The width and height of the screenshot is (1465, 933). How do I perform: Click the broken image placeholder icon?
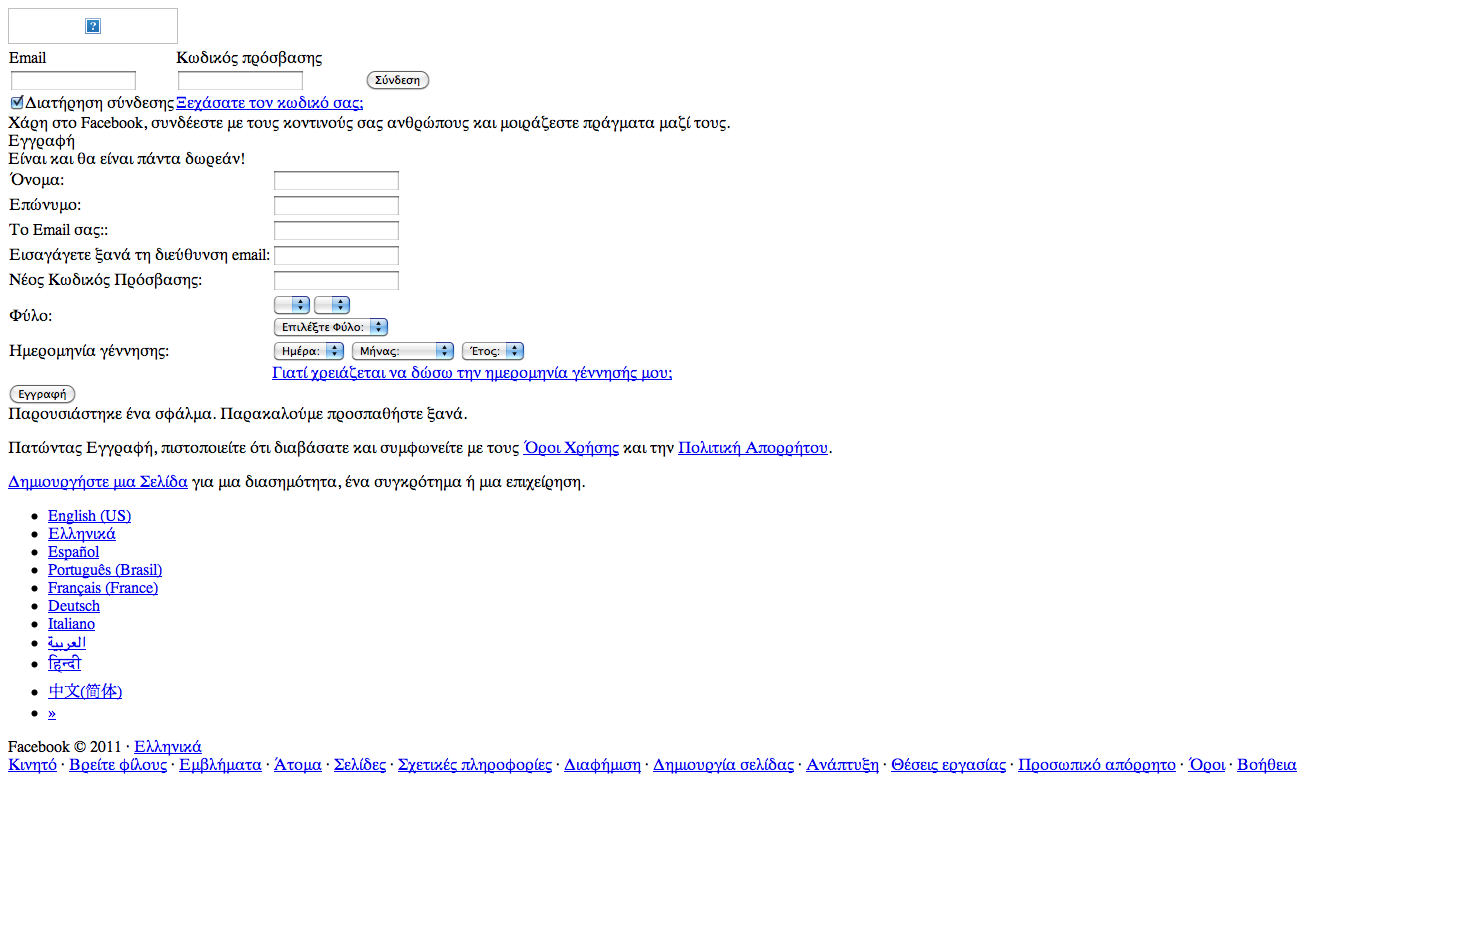click(x=93, y=26)
